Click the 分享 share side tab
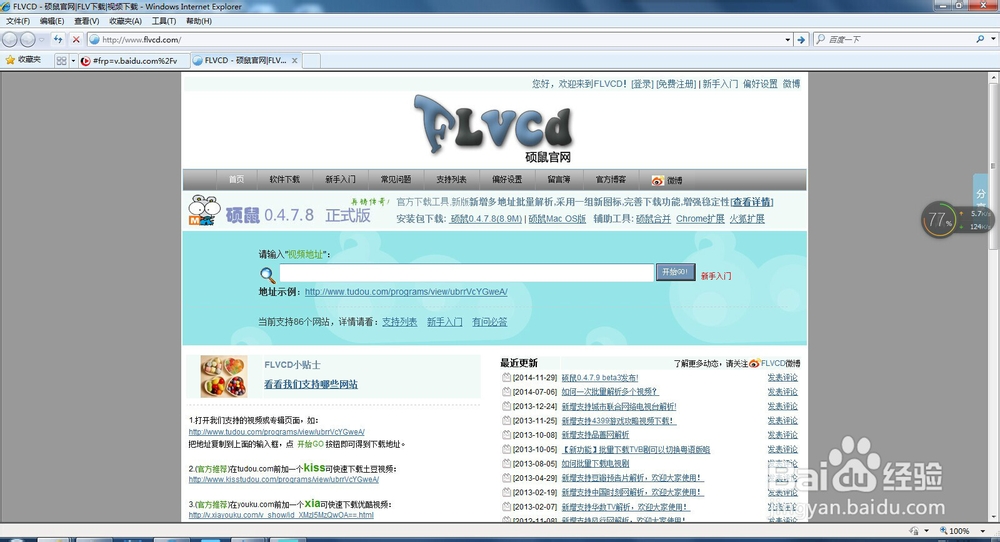Viewport: 1000px width, 542px height. click(x=980, y=194)
